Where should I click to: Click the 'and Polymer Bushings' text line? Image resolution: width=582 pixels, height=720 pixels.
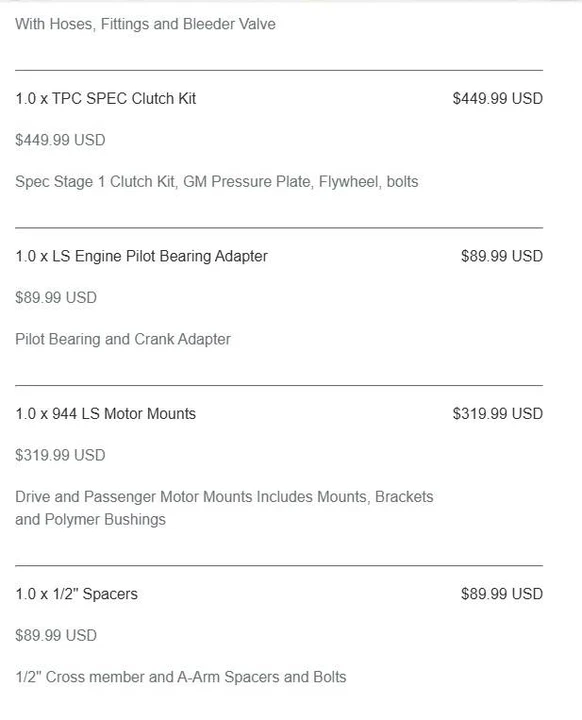pos(90,519)
